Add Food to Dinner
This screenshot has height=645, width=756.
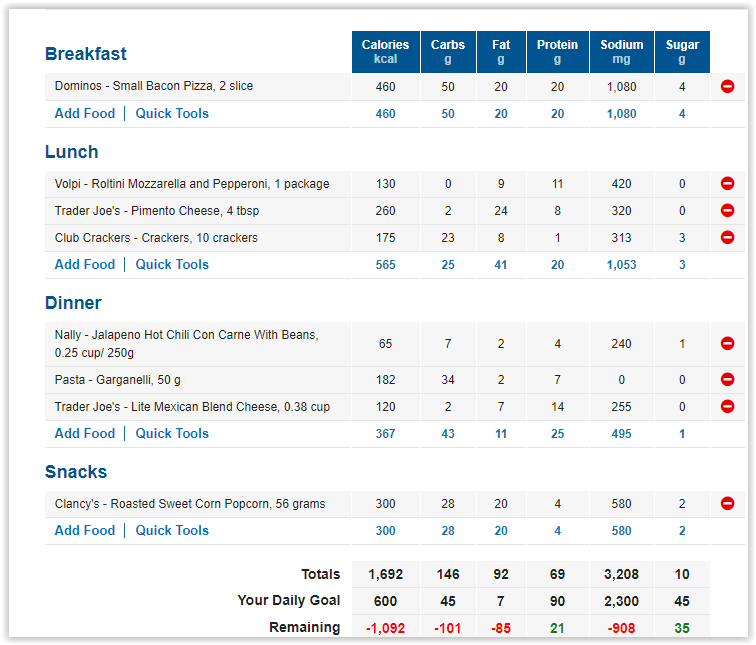85,434
